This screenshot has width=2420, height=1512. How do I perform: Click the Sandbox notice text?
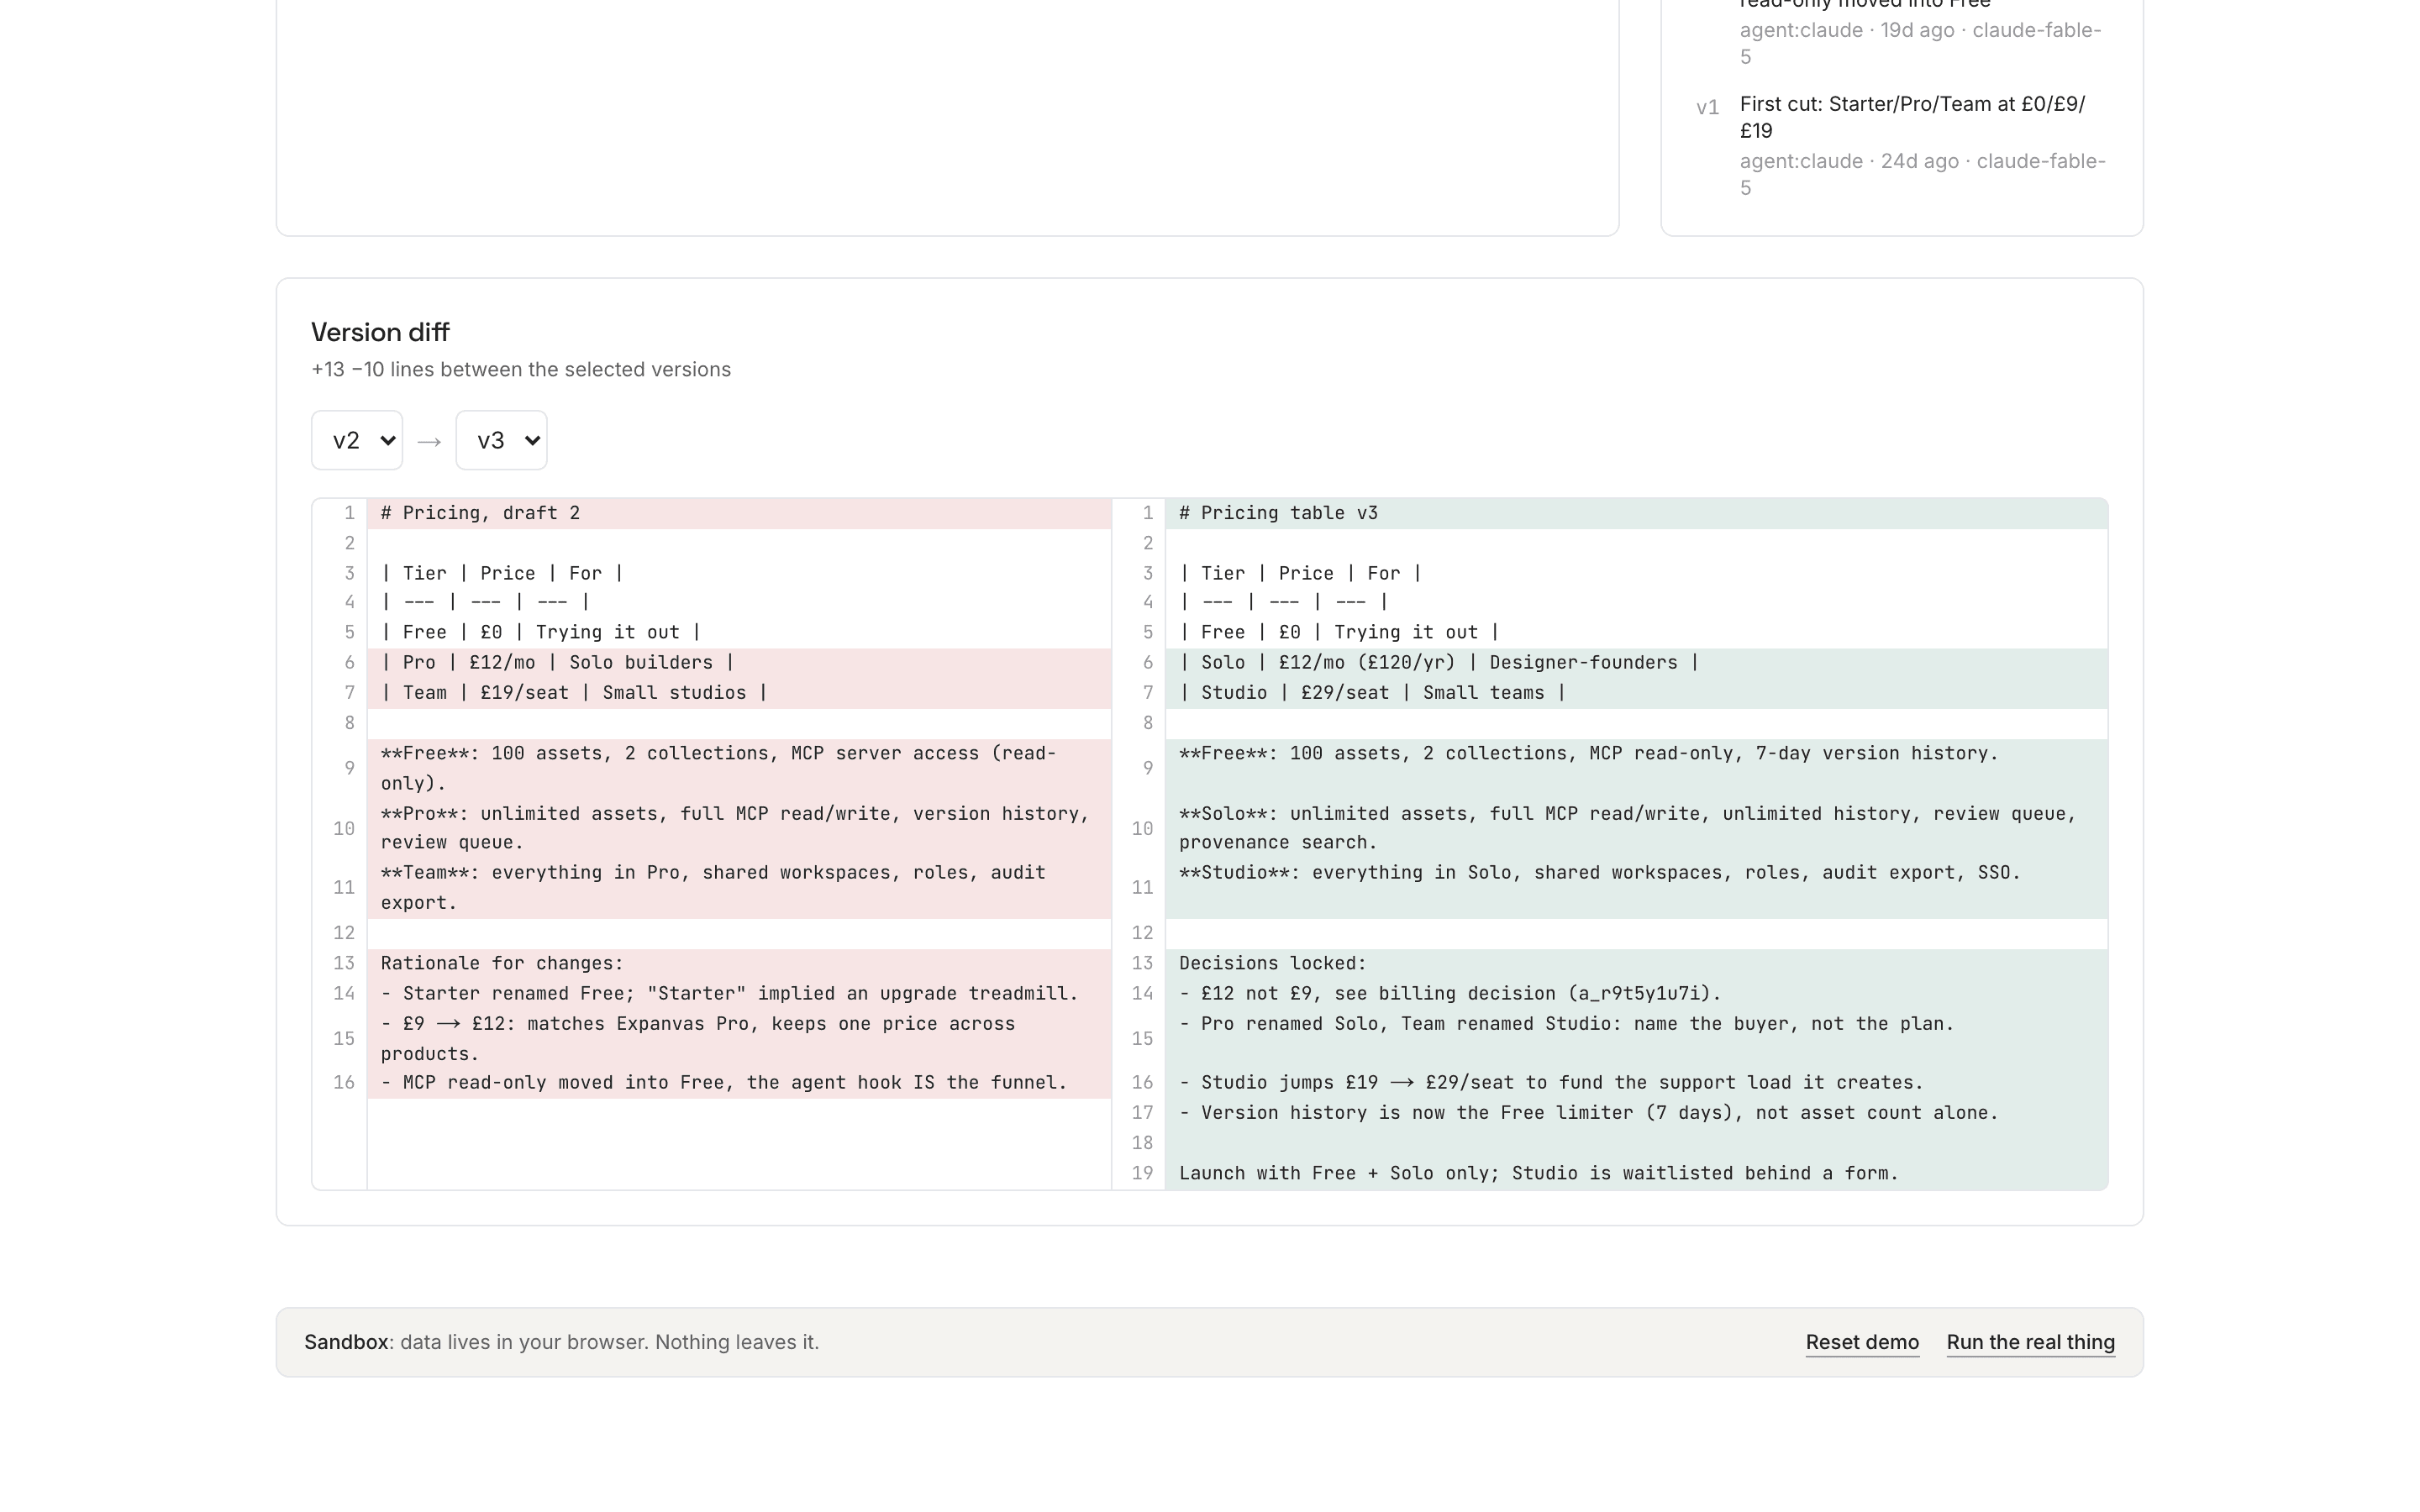pyautogui.click(x=561, y=1342)
